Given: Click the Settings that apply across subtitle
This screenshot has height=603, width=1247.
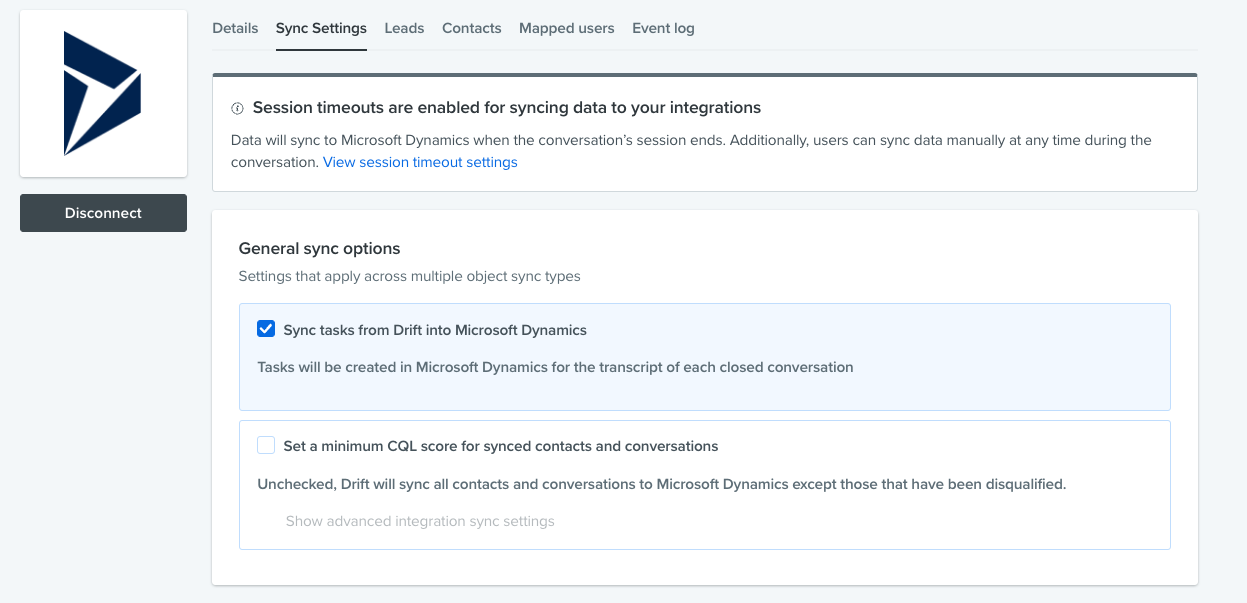Looking at the screenshot, I should click(409, 276).
